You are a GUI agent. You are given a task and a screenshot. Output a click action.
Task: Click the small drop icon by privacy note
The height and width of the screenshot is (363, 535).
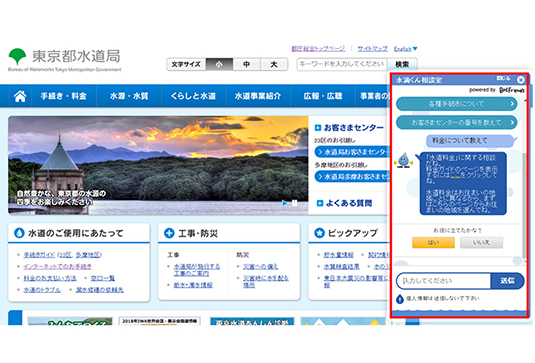(400, 299)
